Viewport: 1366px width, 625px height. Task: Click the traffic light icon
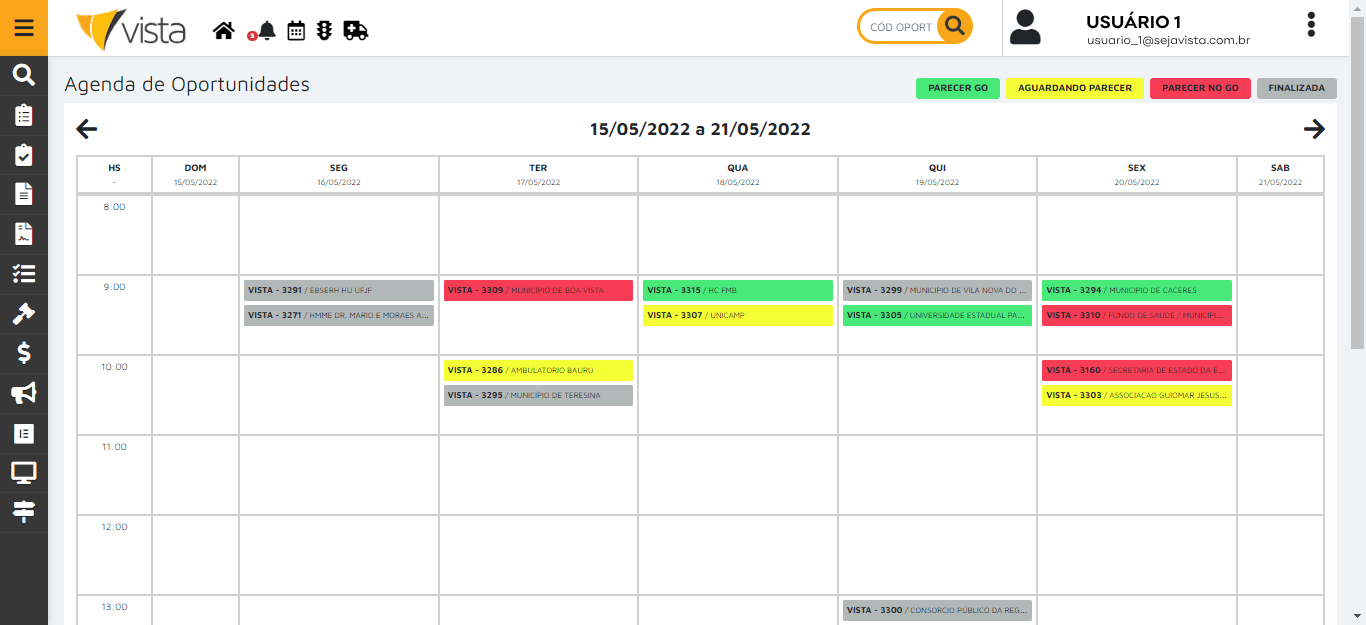(324, 31)
